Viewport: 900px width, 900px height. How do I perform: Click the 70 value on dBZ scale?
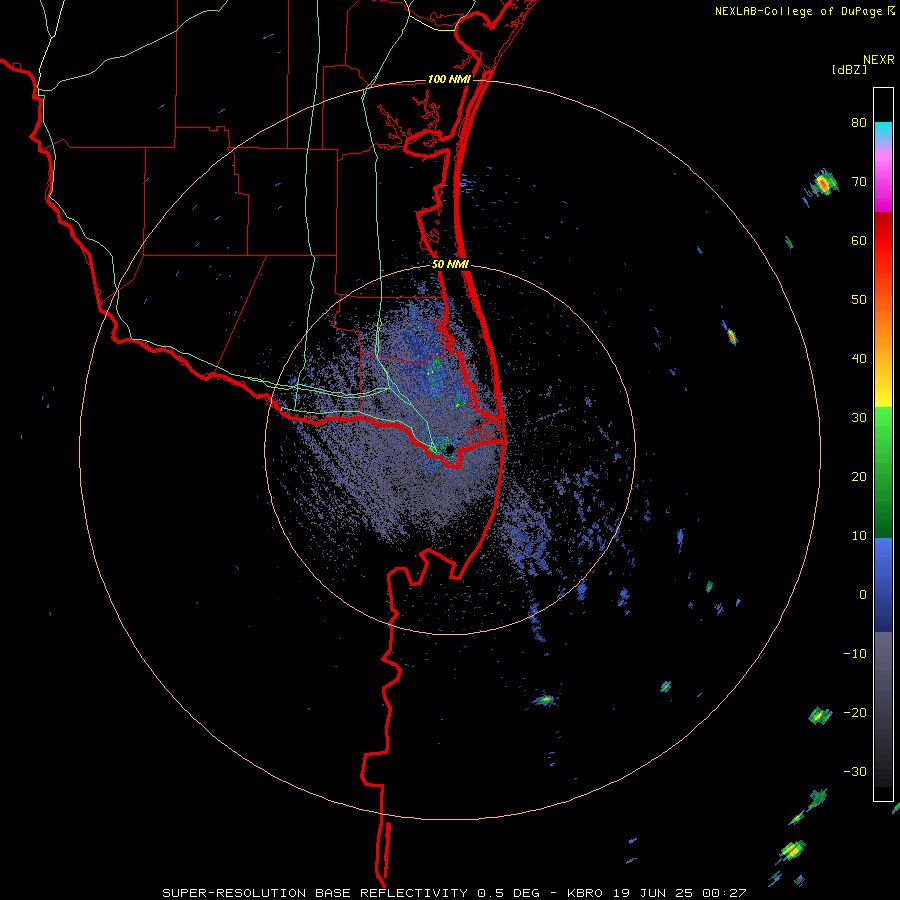[x=859, y=182]
